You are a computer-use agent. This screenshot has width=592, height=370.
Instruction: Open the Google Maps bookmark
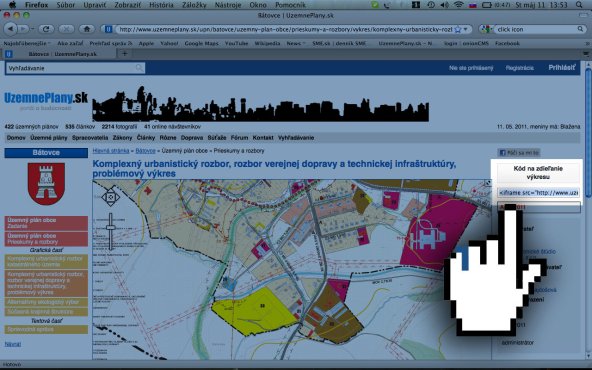point(201,43)
